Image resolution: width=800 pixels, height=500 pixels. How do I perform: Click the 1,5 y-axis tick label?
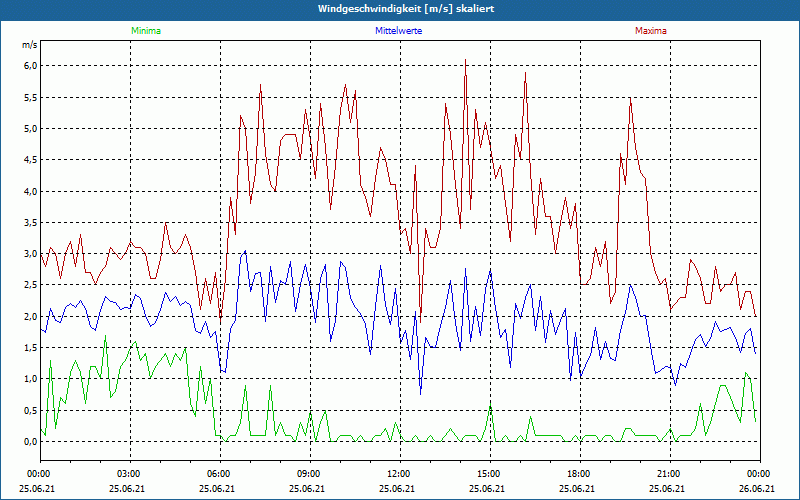[29, 348]
